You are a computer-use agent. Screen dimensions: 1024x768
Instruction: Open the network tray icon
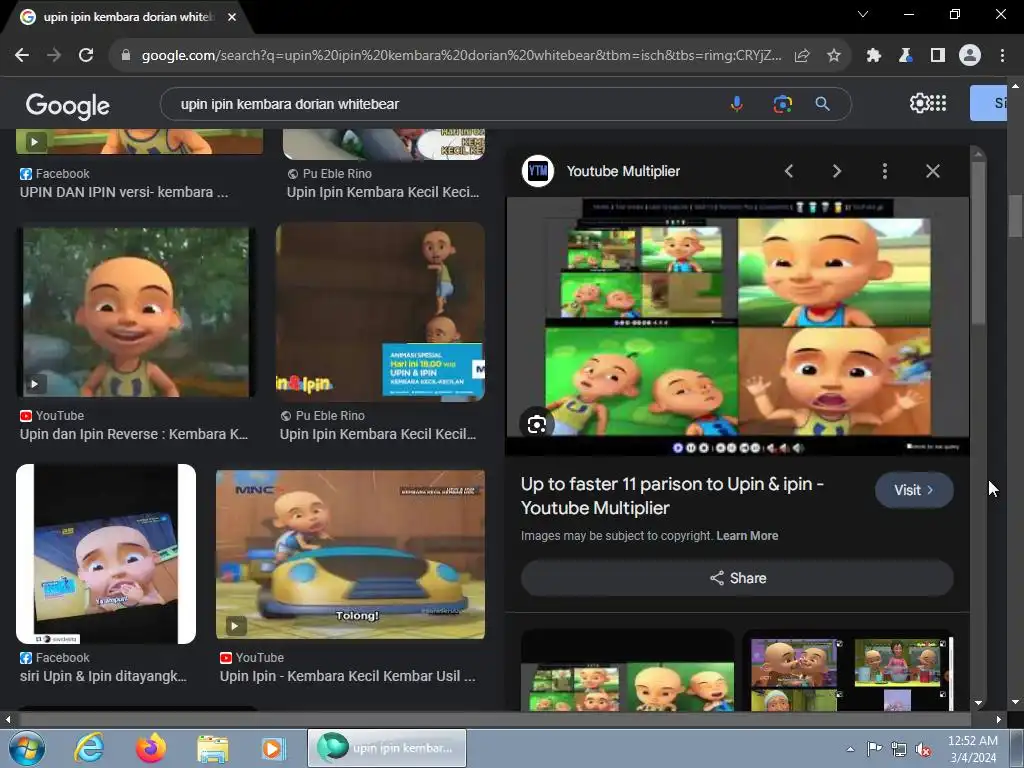click(899, 749)
